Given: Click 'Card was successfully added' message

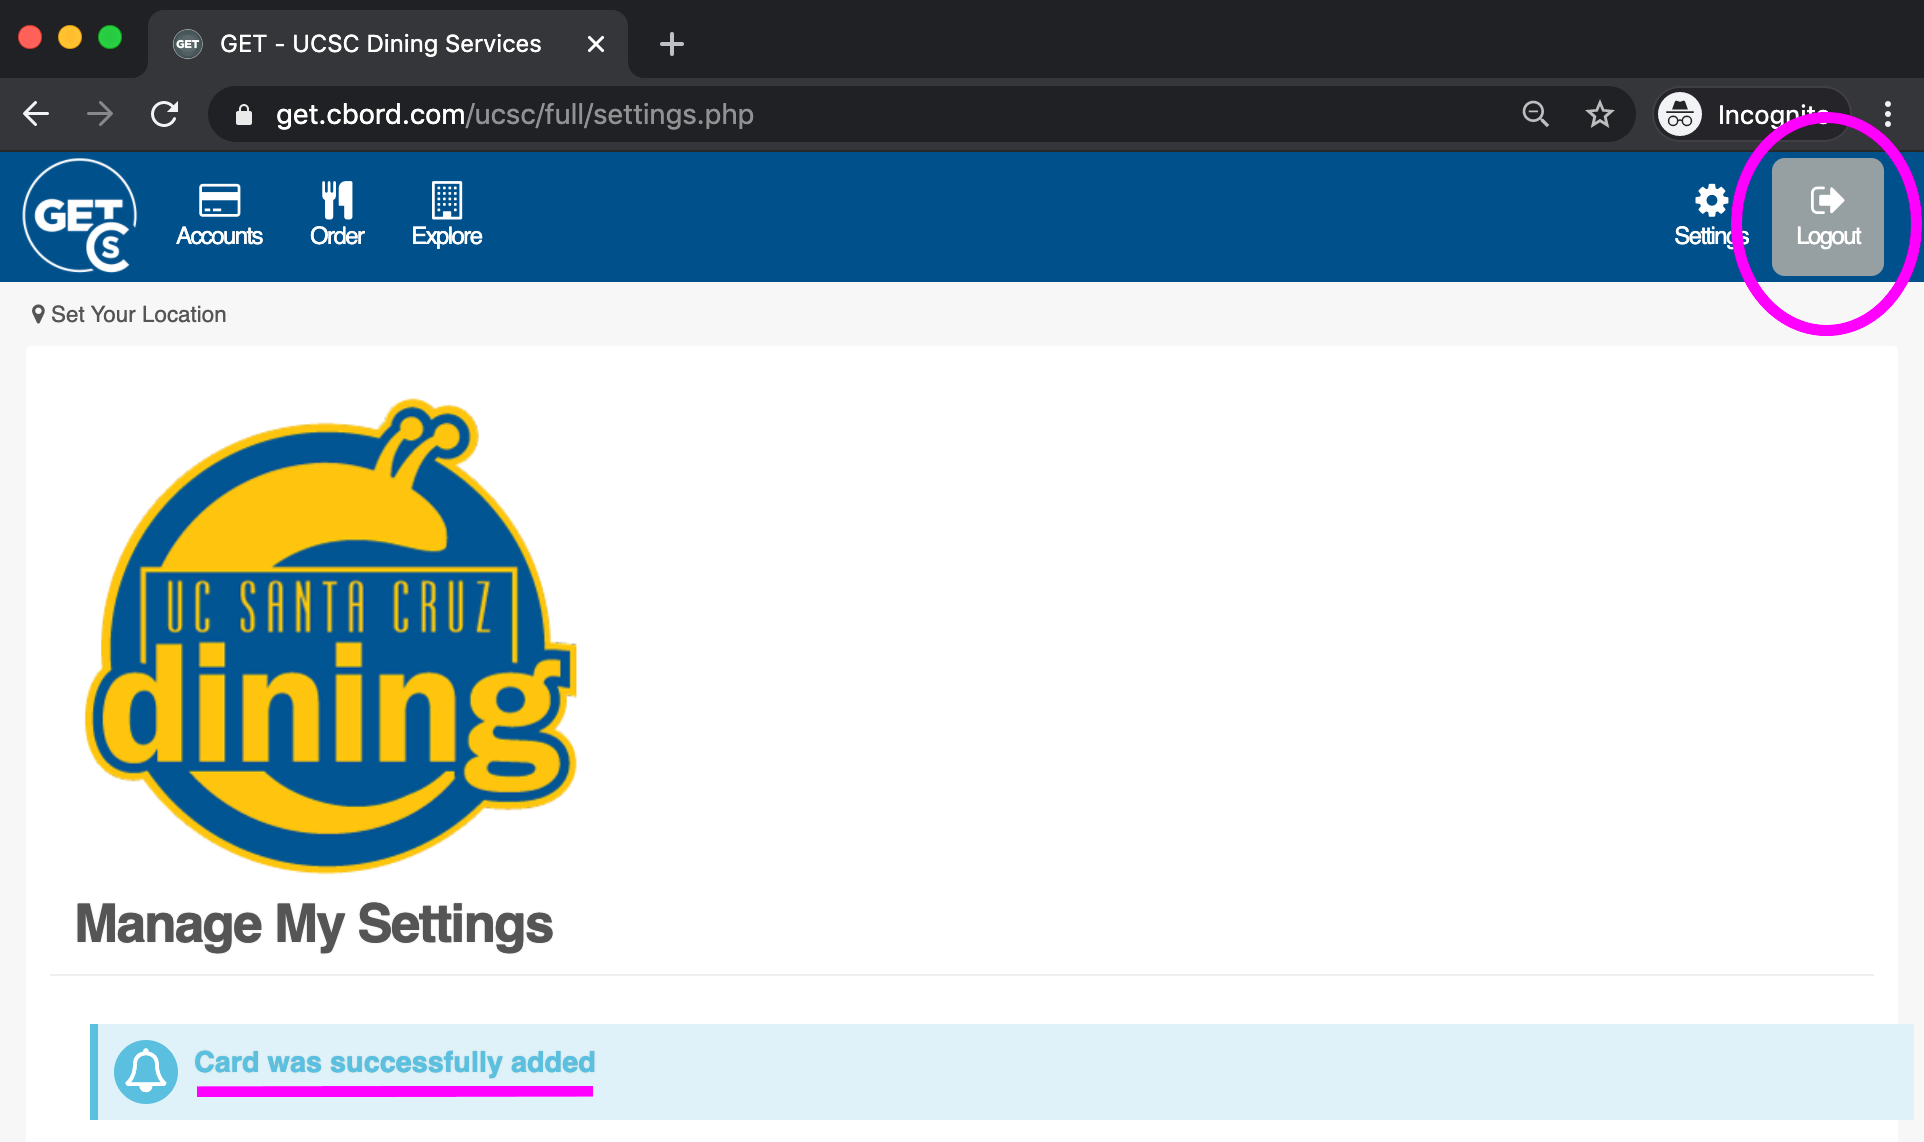Looking at the screenshot, I should pyautogui.click(x=395, y=1062).
